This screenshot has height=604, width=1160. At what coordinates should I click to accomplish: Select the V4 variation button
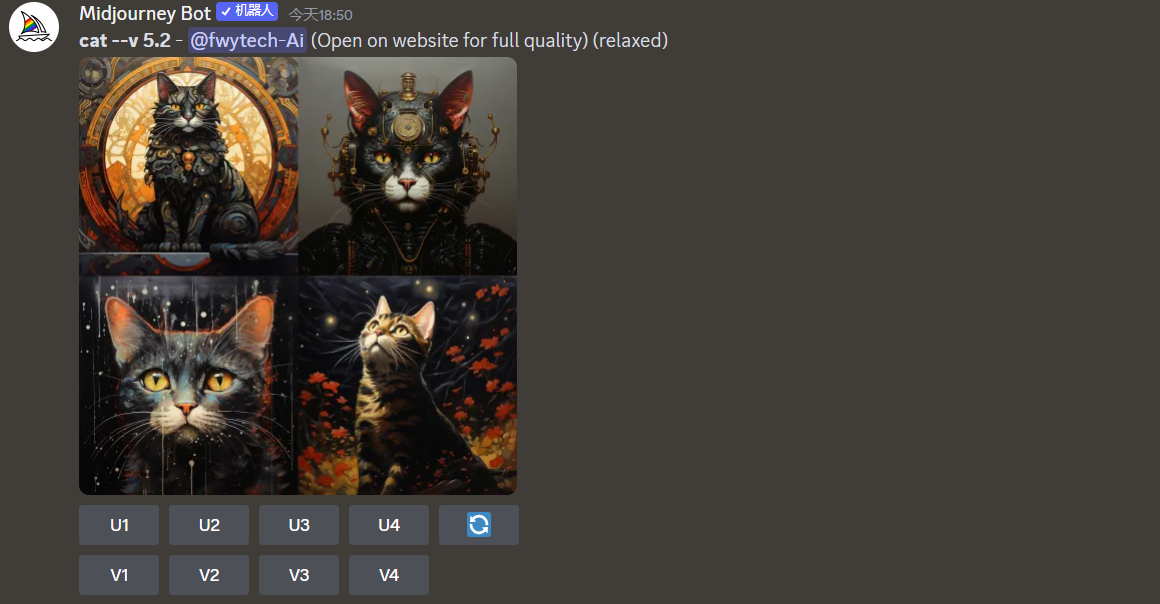(x=388, y=575)
